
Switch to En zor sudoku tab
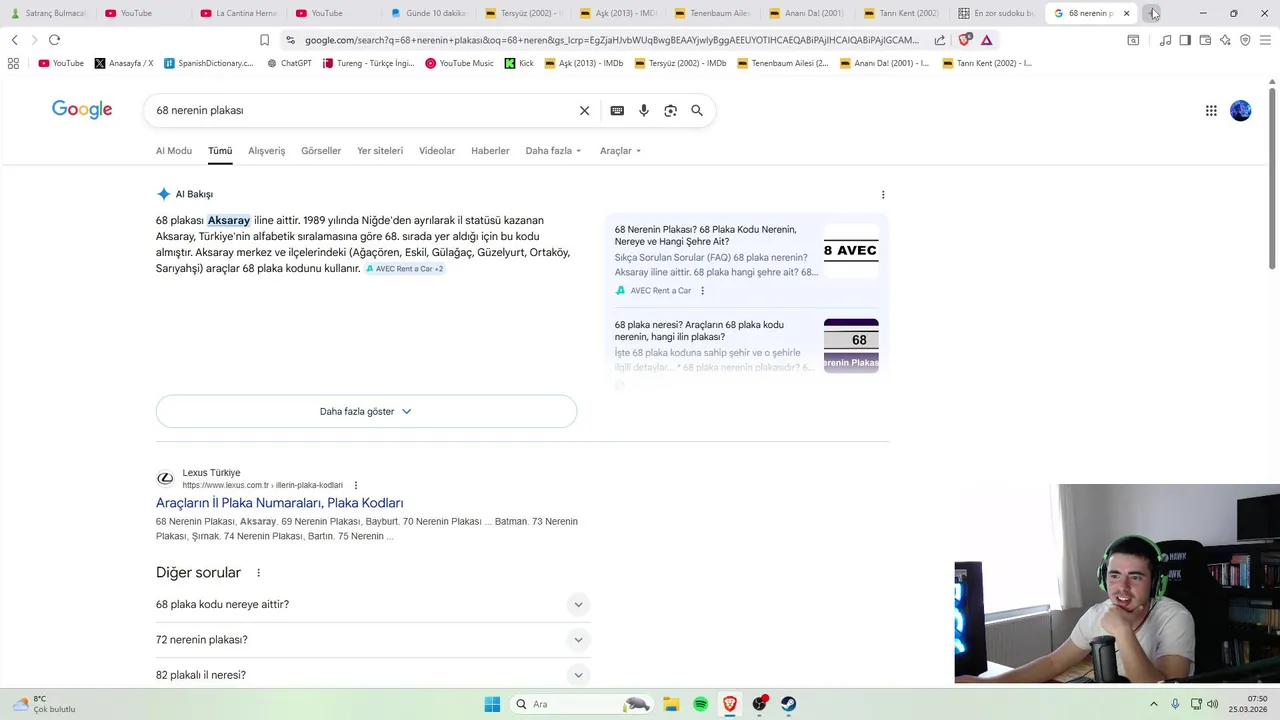tap(997, 13)
